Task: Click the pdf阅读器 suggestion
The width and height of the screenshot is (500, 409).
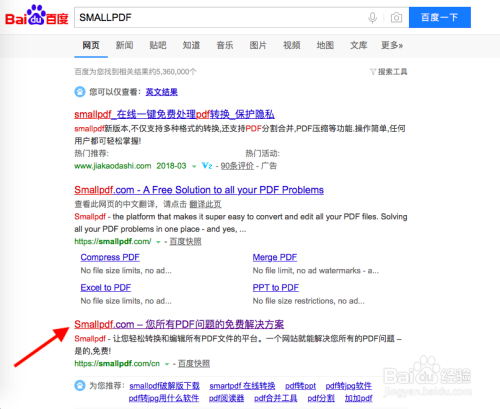Action: (x=226, y=398)
